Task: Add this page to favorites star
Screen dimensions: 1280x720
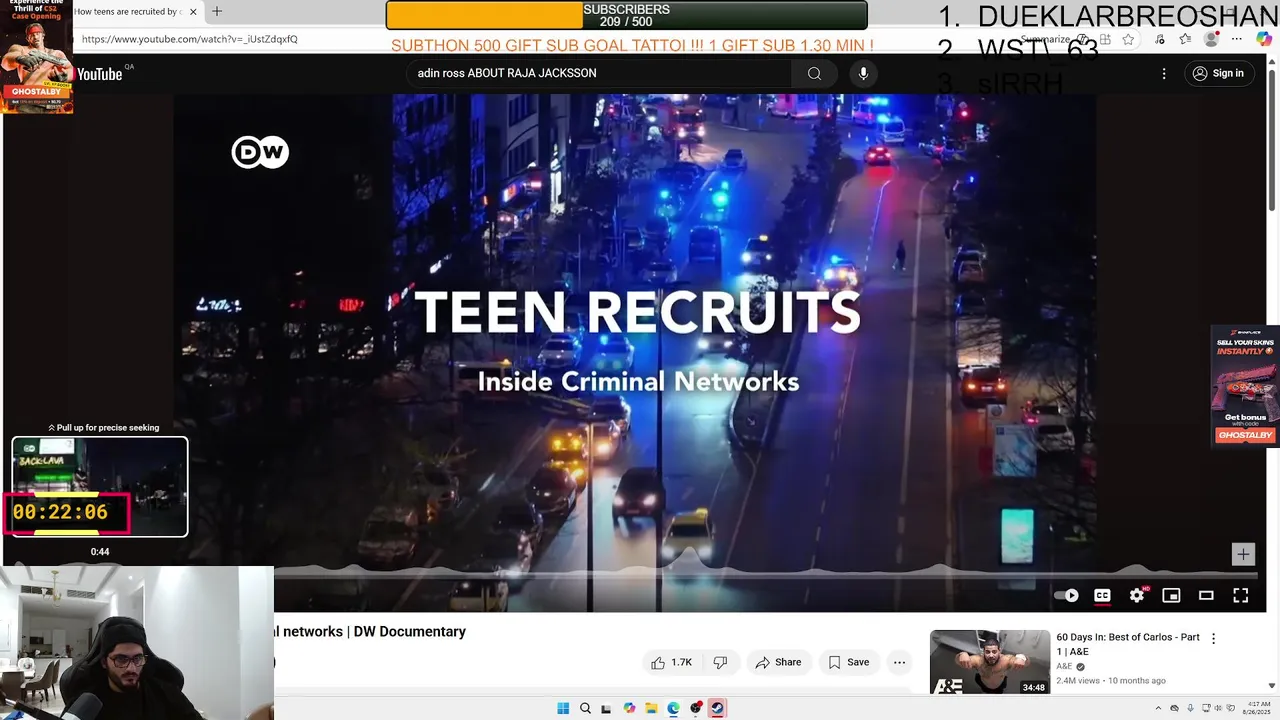Action: (1128, 39)
